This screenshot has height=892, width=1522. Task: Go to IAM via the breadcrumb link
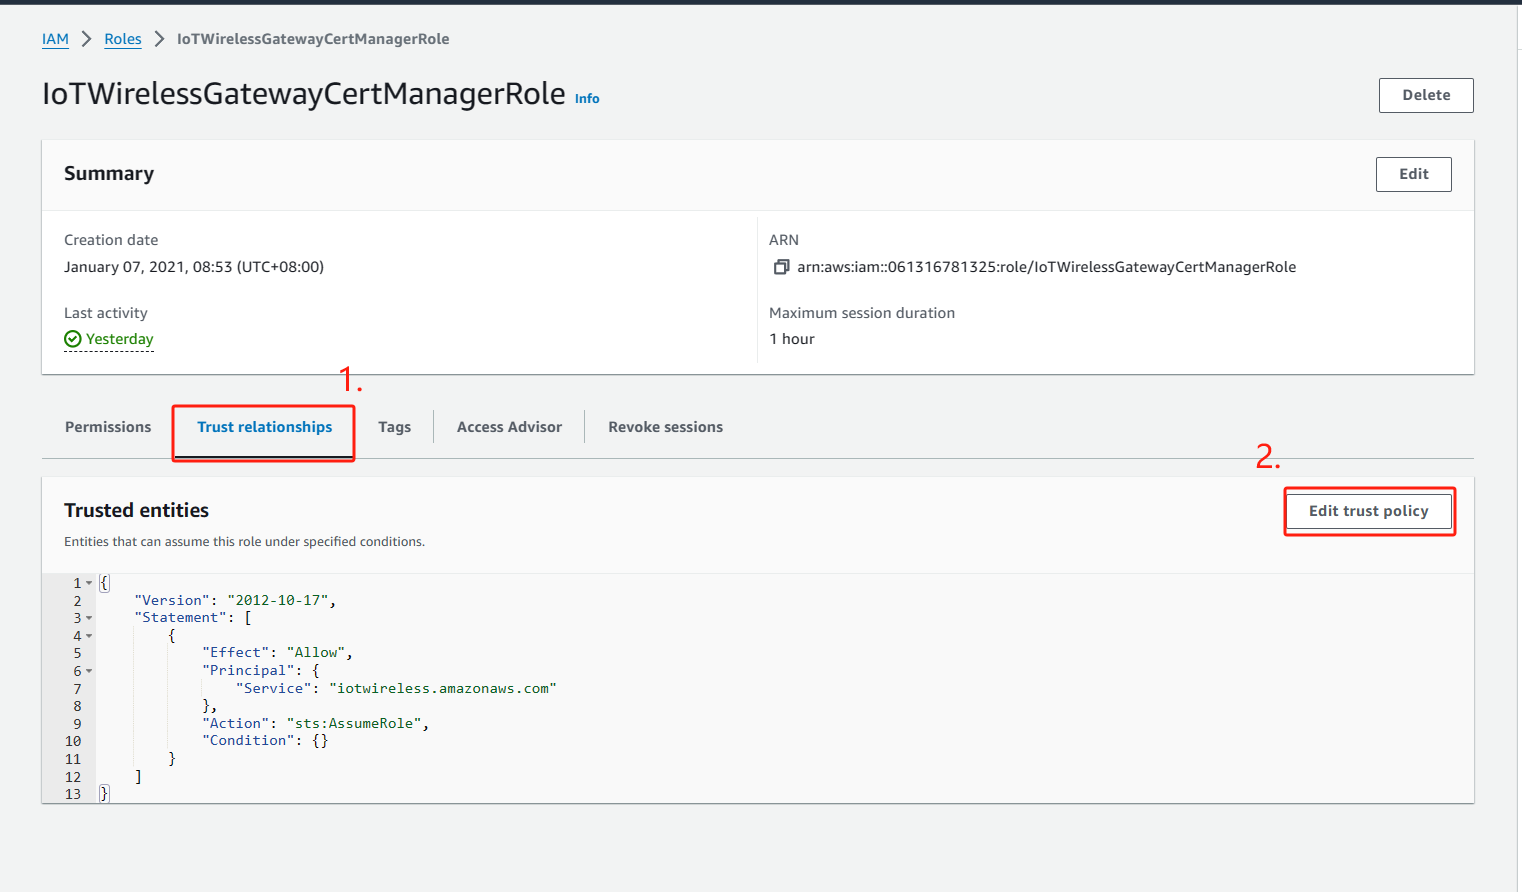[55, 39]
